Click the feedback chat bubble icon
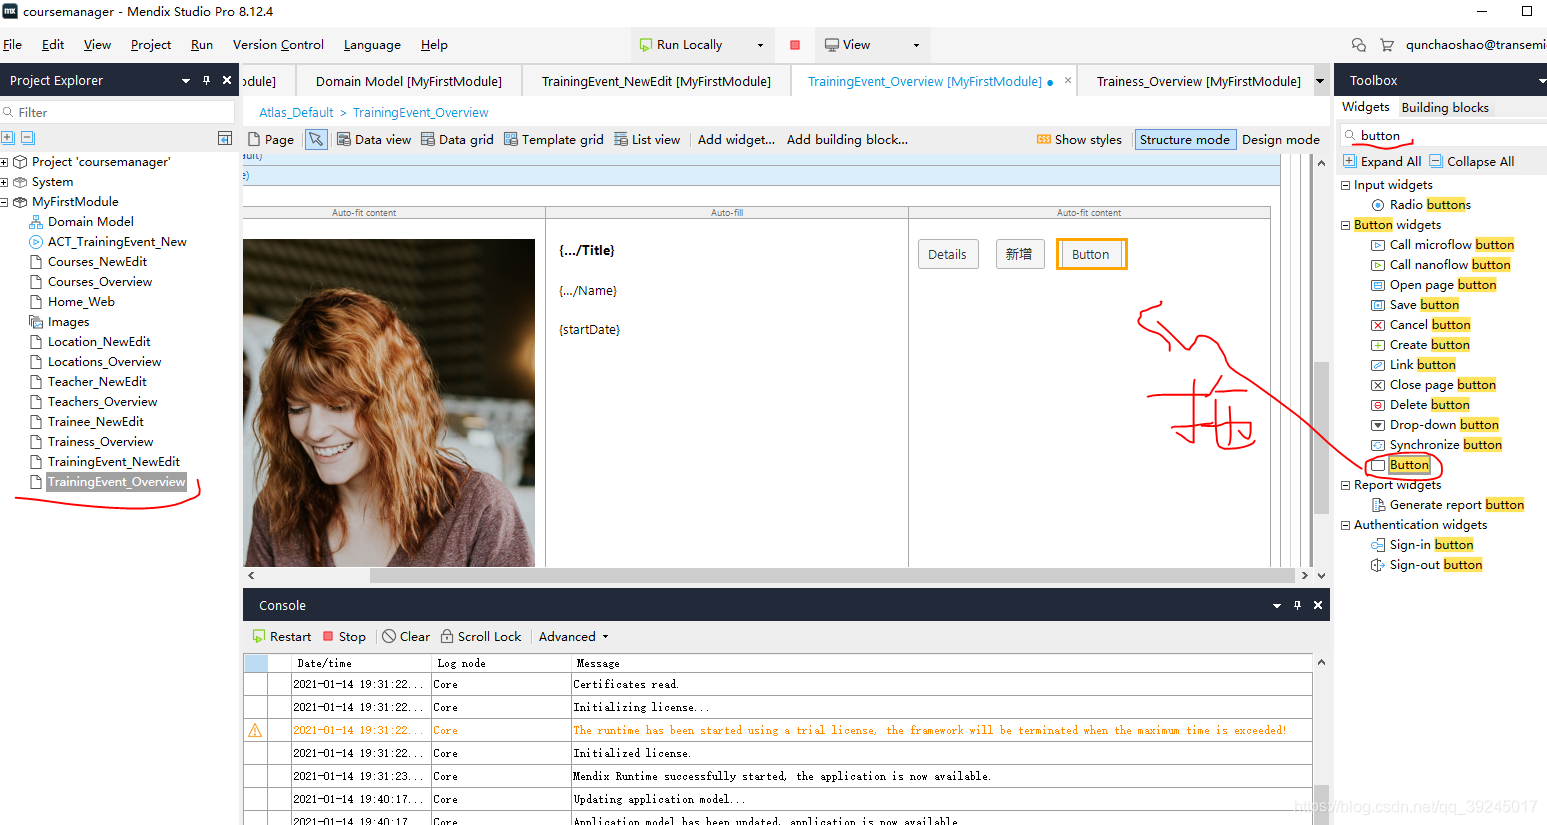Image resolution: width=1547 pixels, height=825 pixels. coord(1358,45)
